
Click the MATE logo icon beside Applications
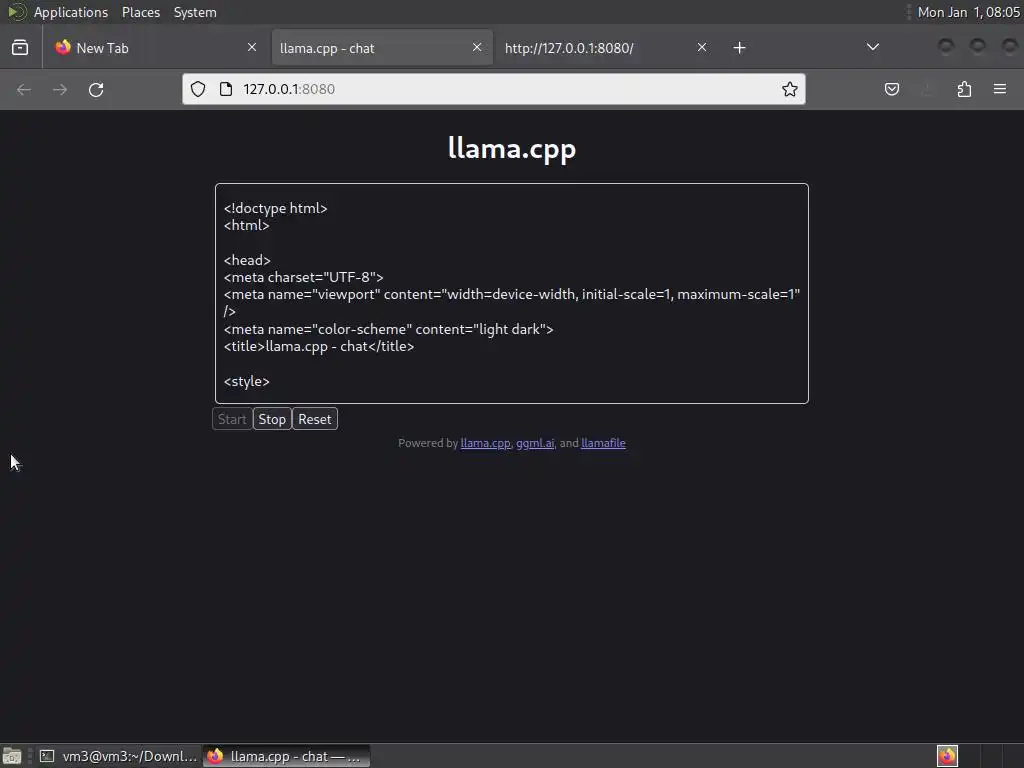pos(16,12)
